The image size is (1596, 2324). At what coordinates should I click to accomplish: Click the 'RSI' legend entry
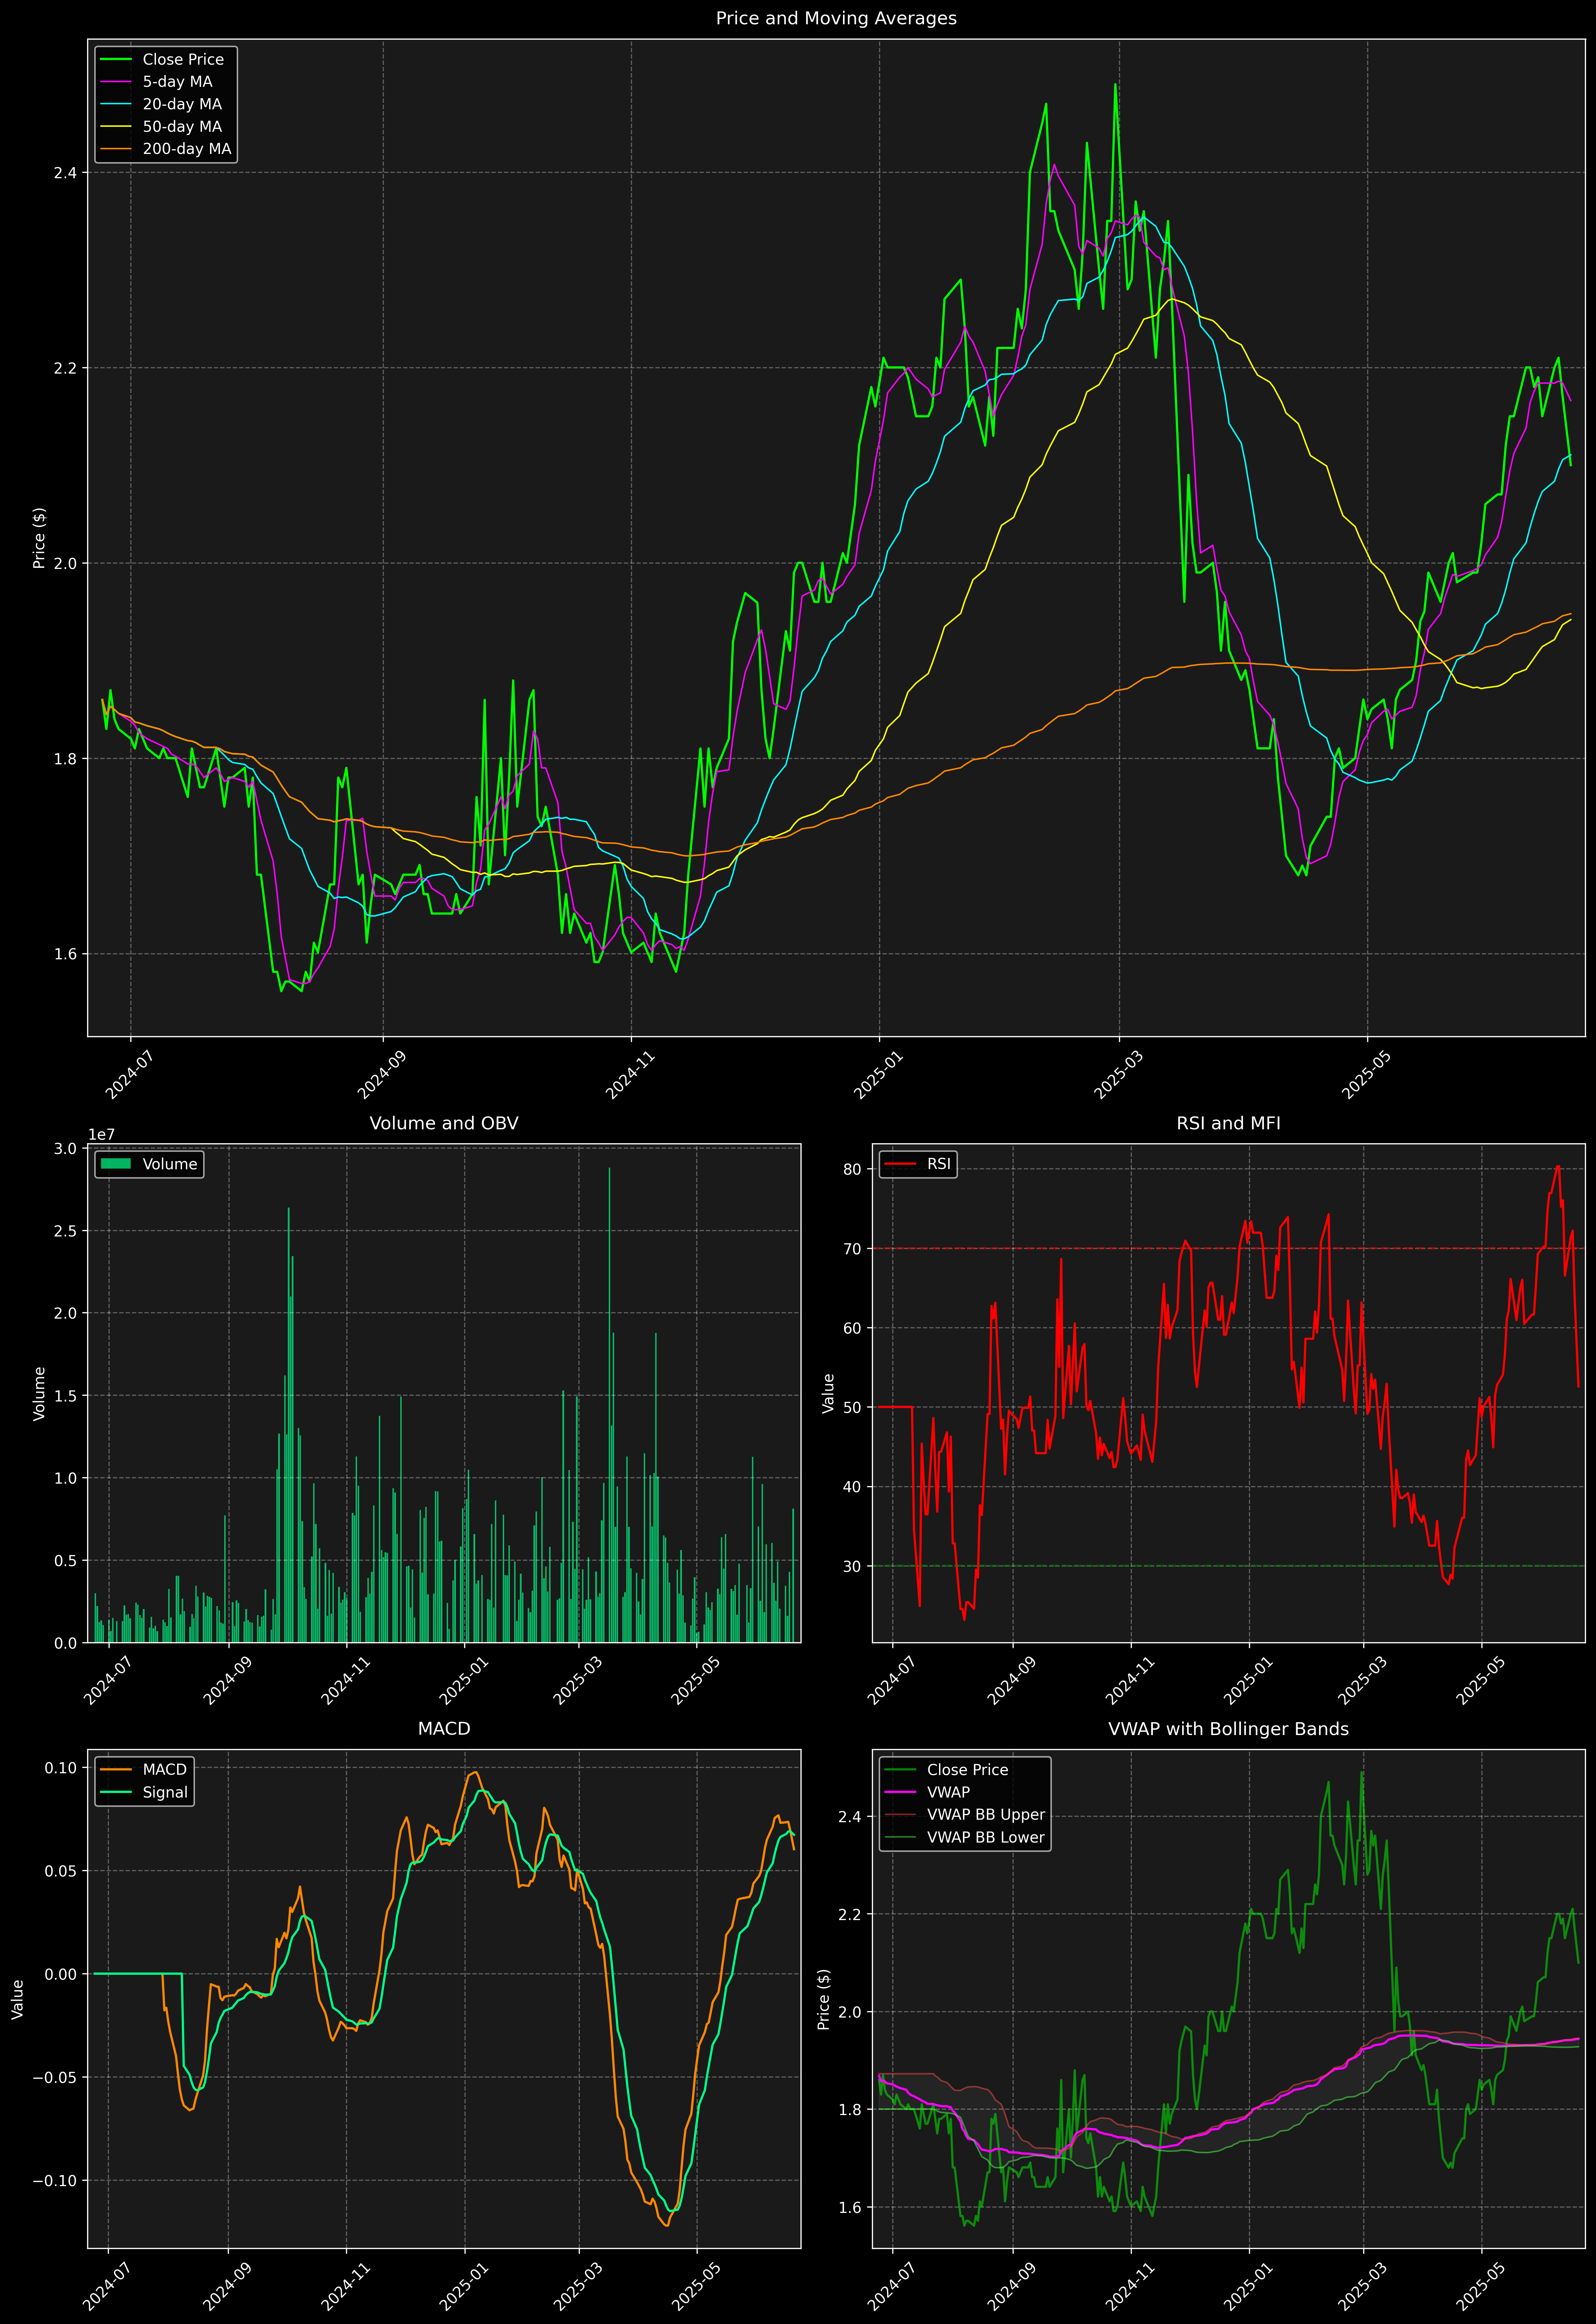[x=918, y=1164]
